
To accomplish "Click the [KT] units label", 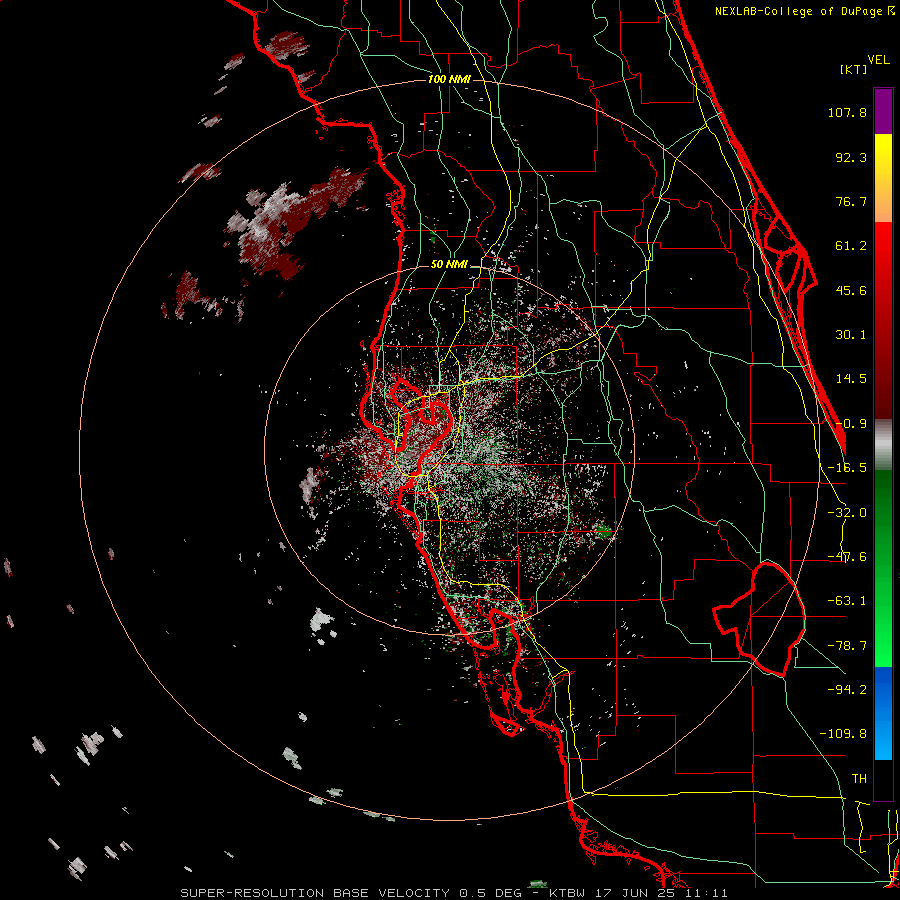I will coord(853,69).
